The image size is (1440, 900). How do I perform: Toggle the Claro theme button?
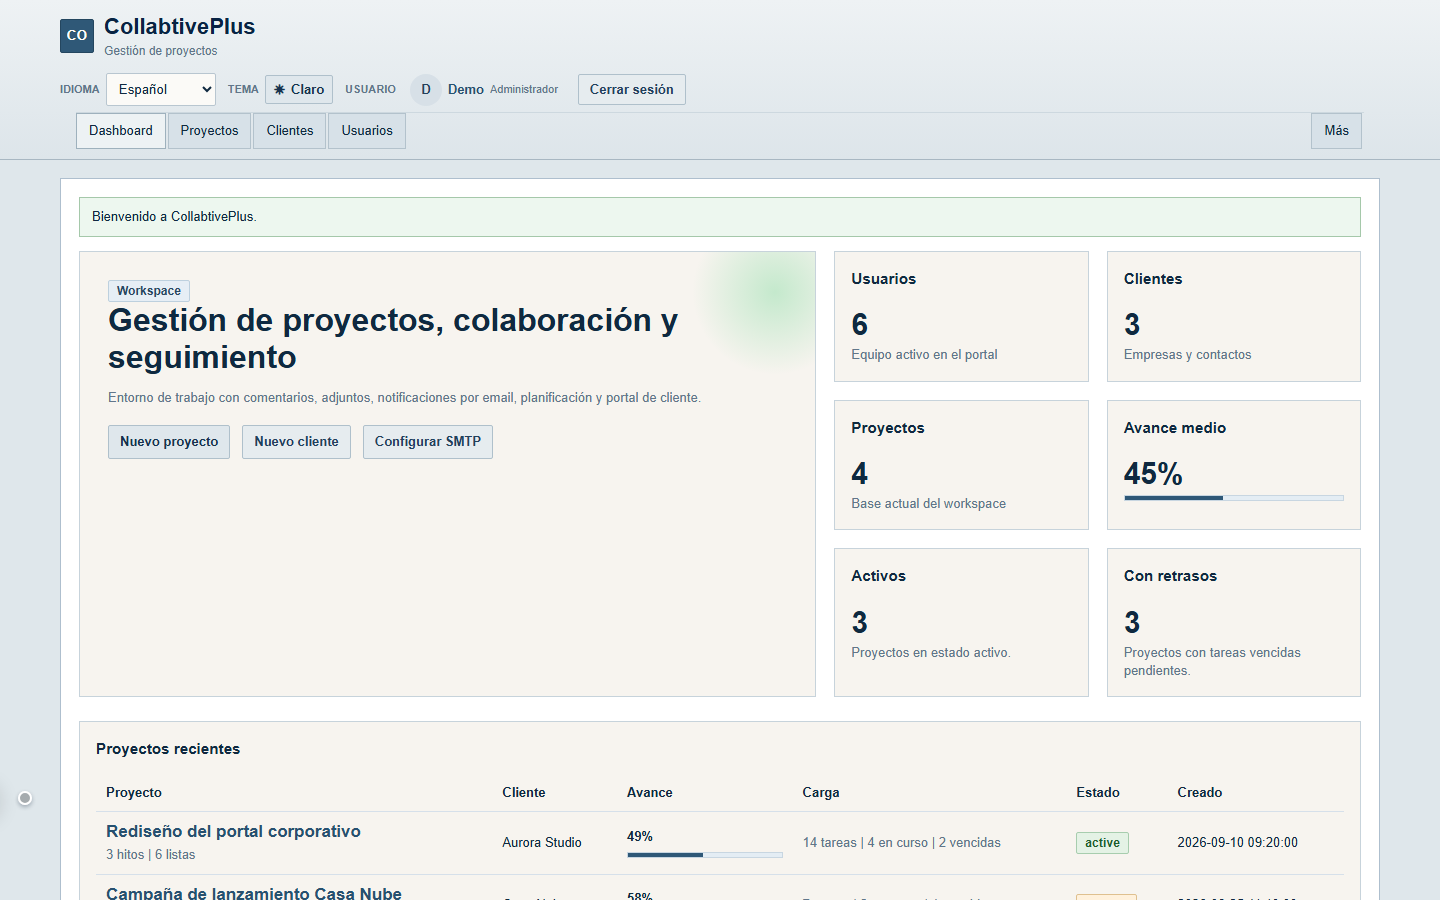299,89
